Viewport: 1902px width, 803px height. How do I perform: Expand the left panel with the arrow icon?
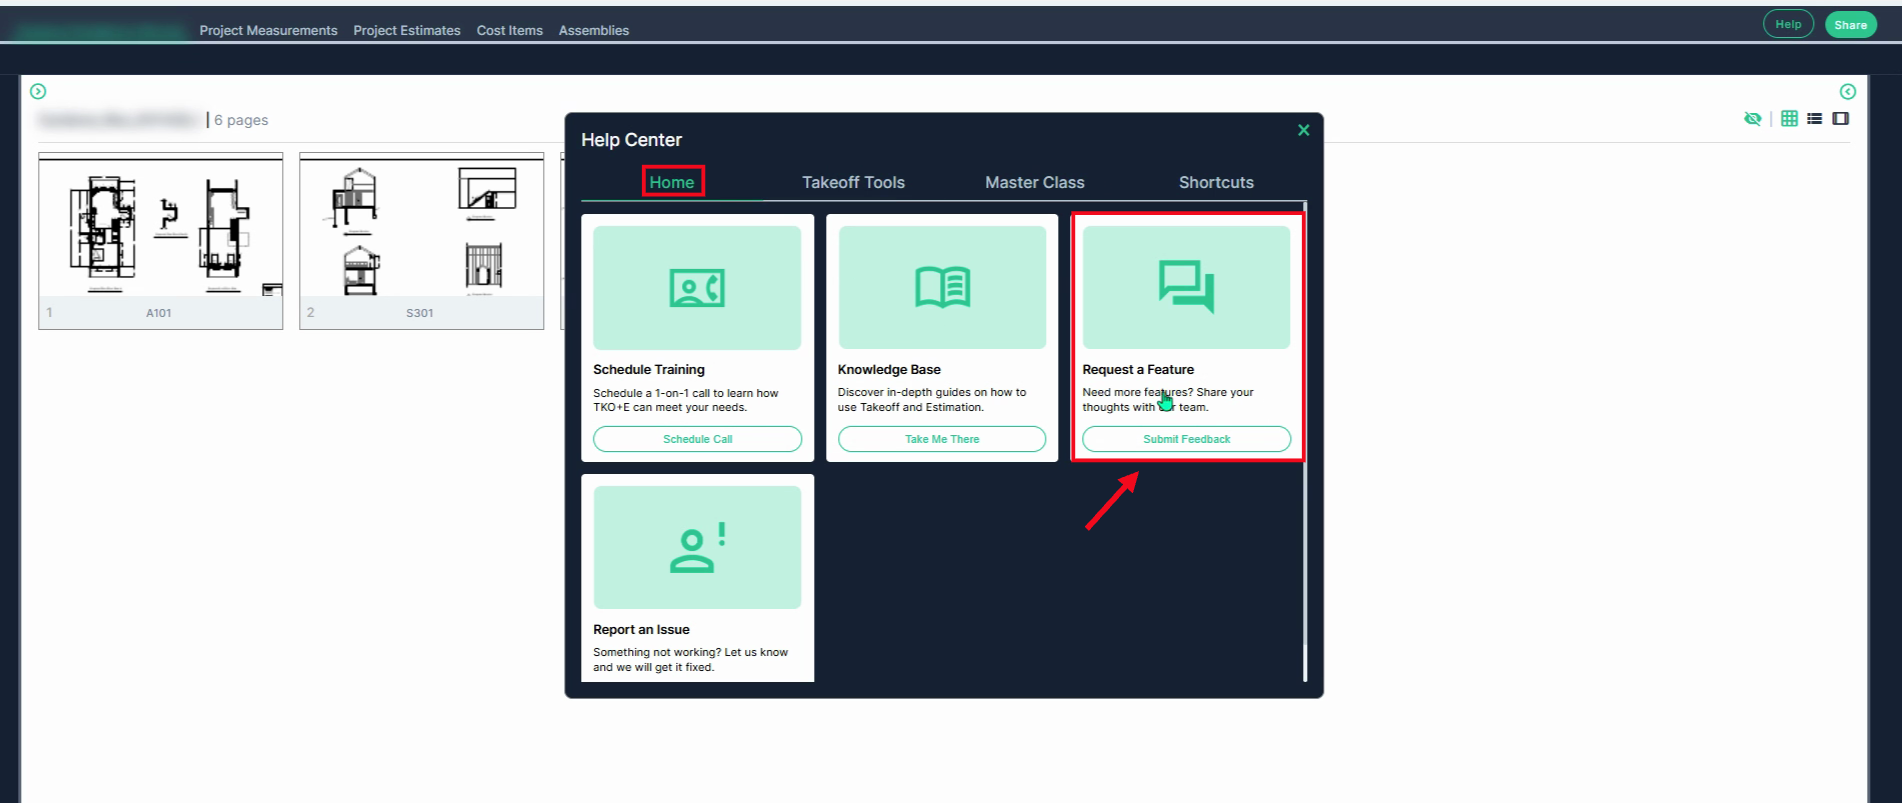(38, 91)
